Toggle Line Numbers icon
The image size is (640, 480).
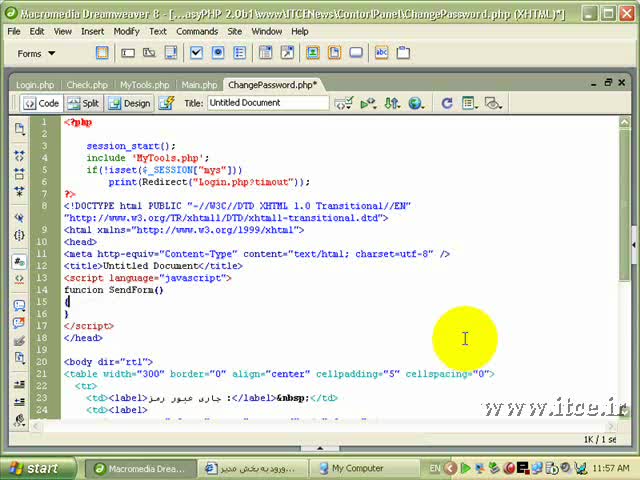click(19, 261)
